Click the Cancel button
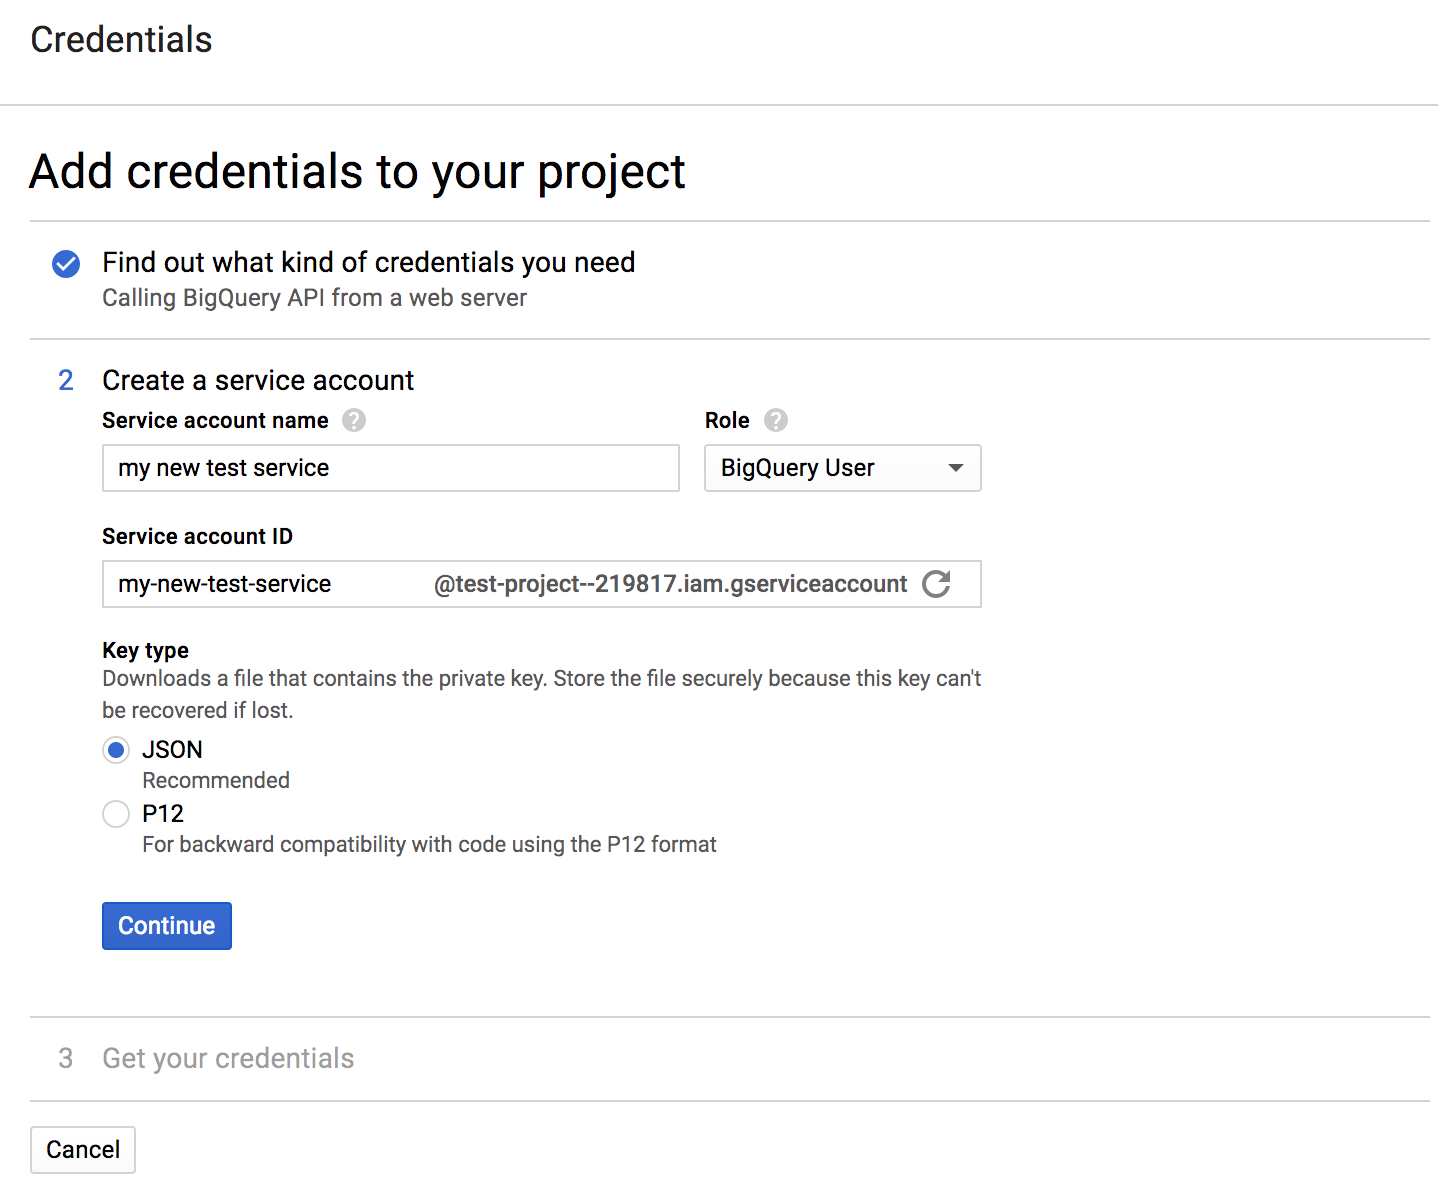This screenshot has width=1438, height=1178. click(82, 1149)
